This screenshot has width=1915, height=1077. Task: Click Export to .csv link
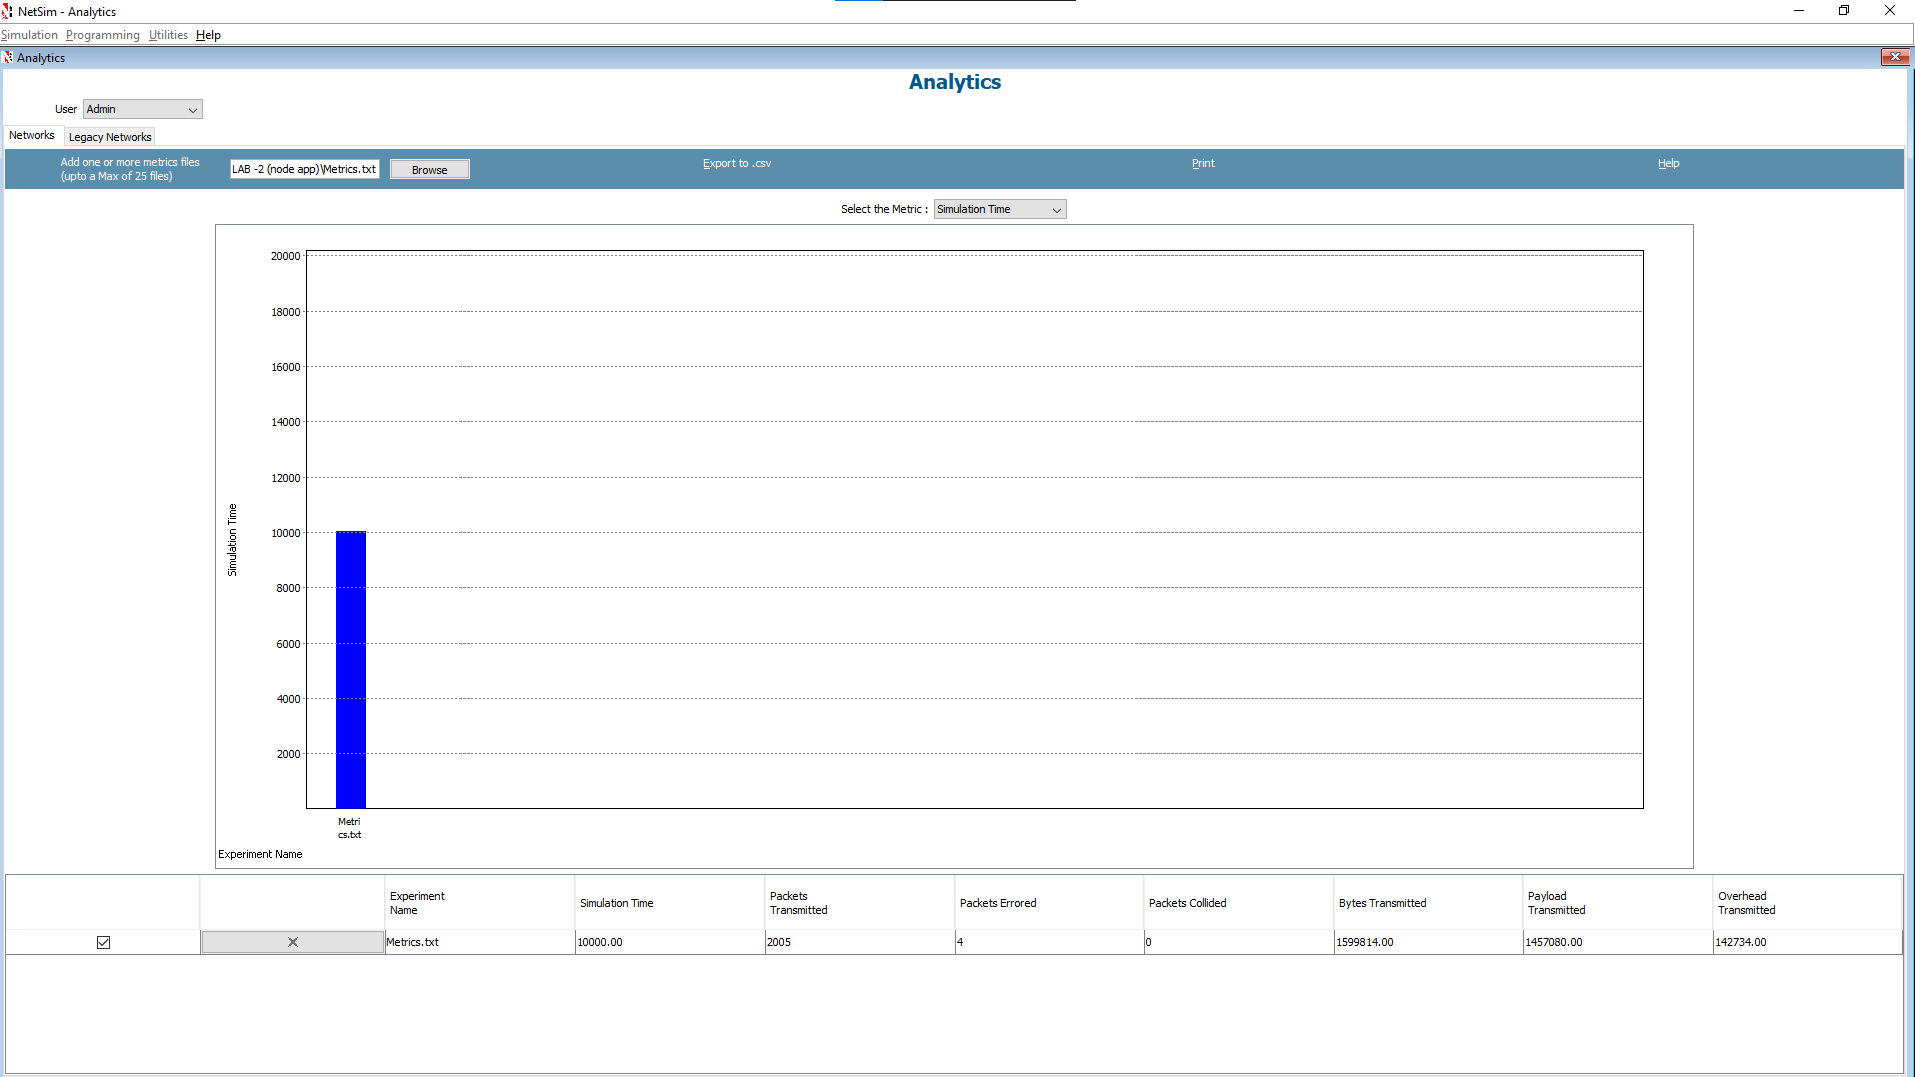click(x=737, y=163)
